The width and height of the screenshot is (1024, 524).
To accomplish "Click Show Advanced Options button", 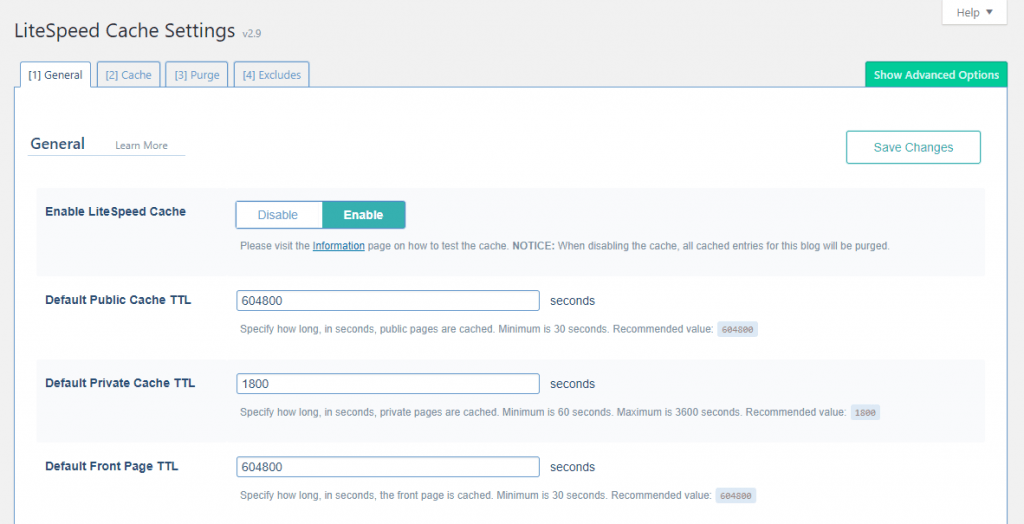I will pyautogui.click(x=936, y=75).
